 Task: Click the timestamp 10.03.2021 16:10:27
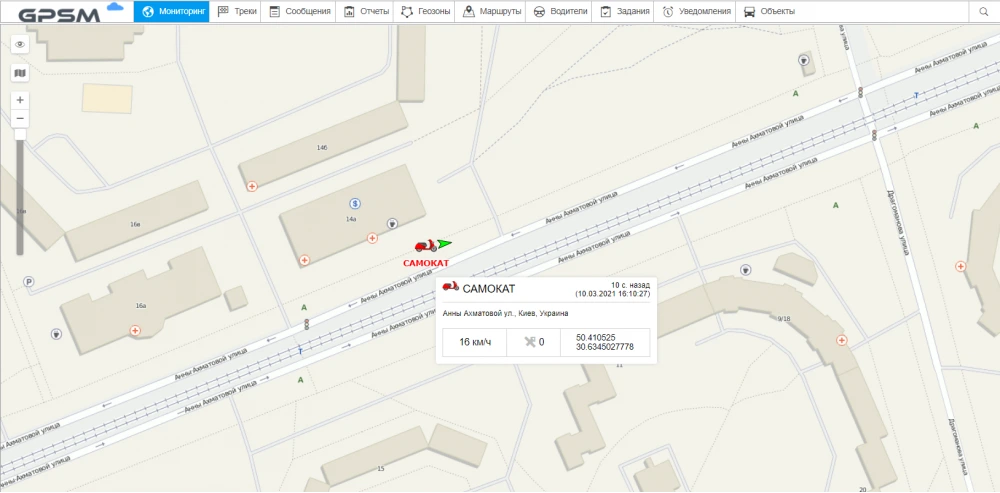pyautogui.click(x=612, y=294)
